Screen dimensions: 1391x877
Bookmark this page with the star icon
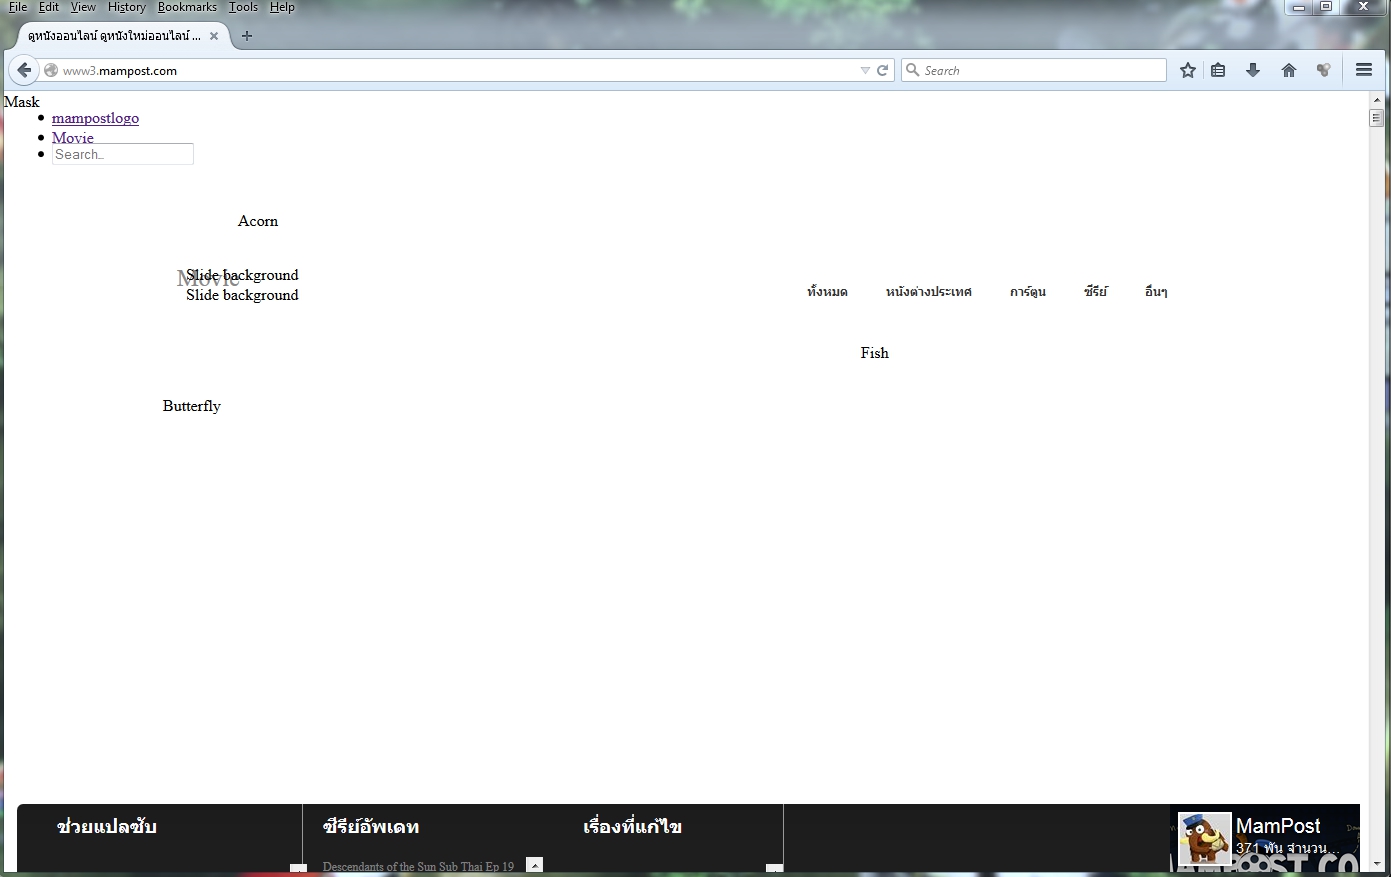1188,70
